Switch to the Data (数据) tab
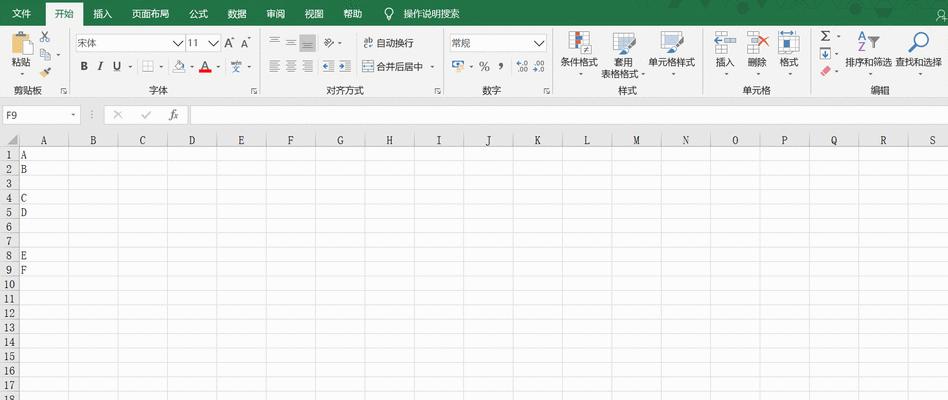The height and width of the screenshot is (400, 948). click(237, 13)
